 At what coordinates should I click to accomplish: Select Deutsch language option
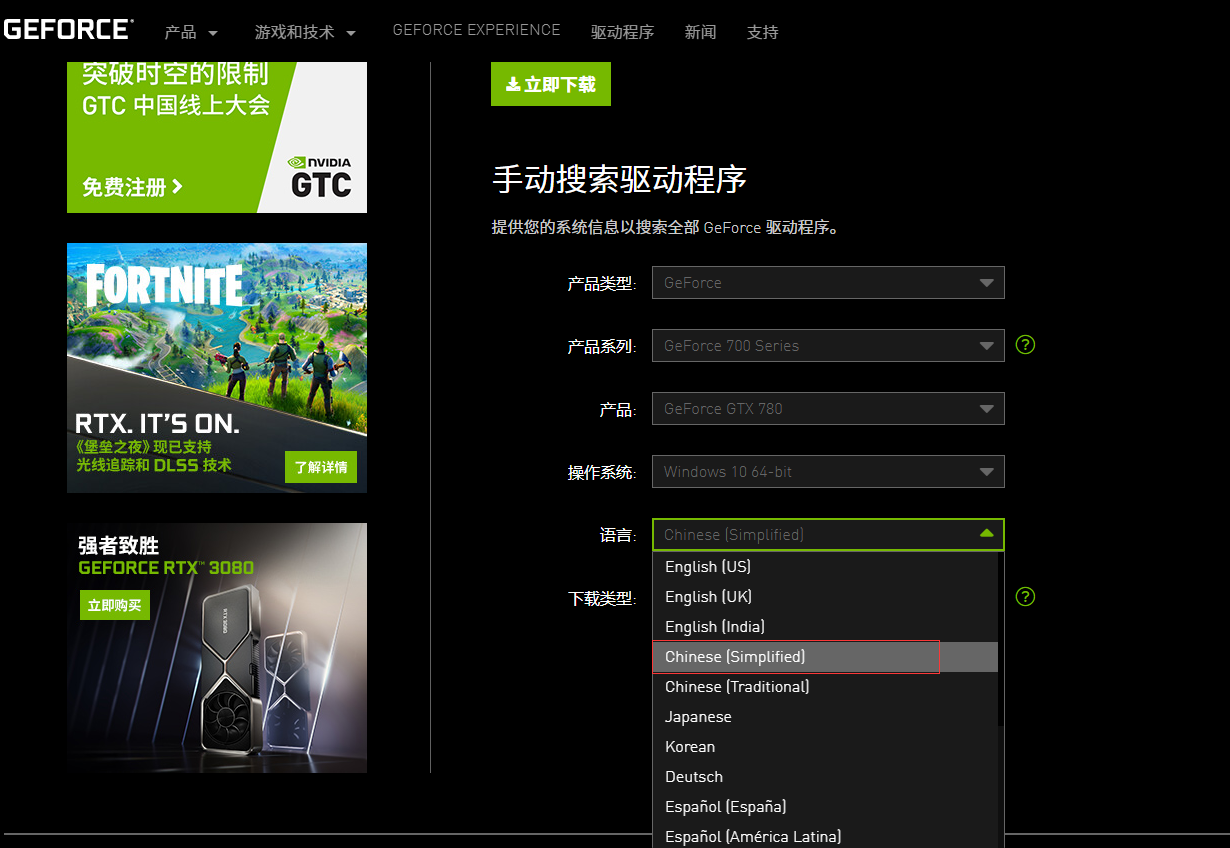[x=825, y=777]
